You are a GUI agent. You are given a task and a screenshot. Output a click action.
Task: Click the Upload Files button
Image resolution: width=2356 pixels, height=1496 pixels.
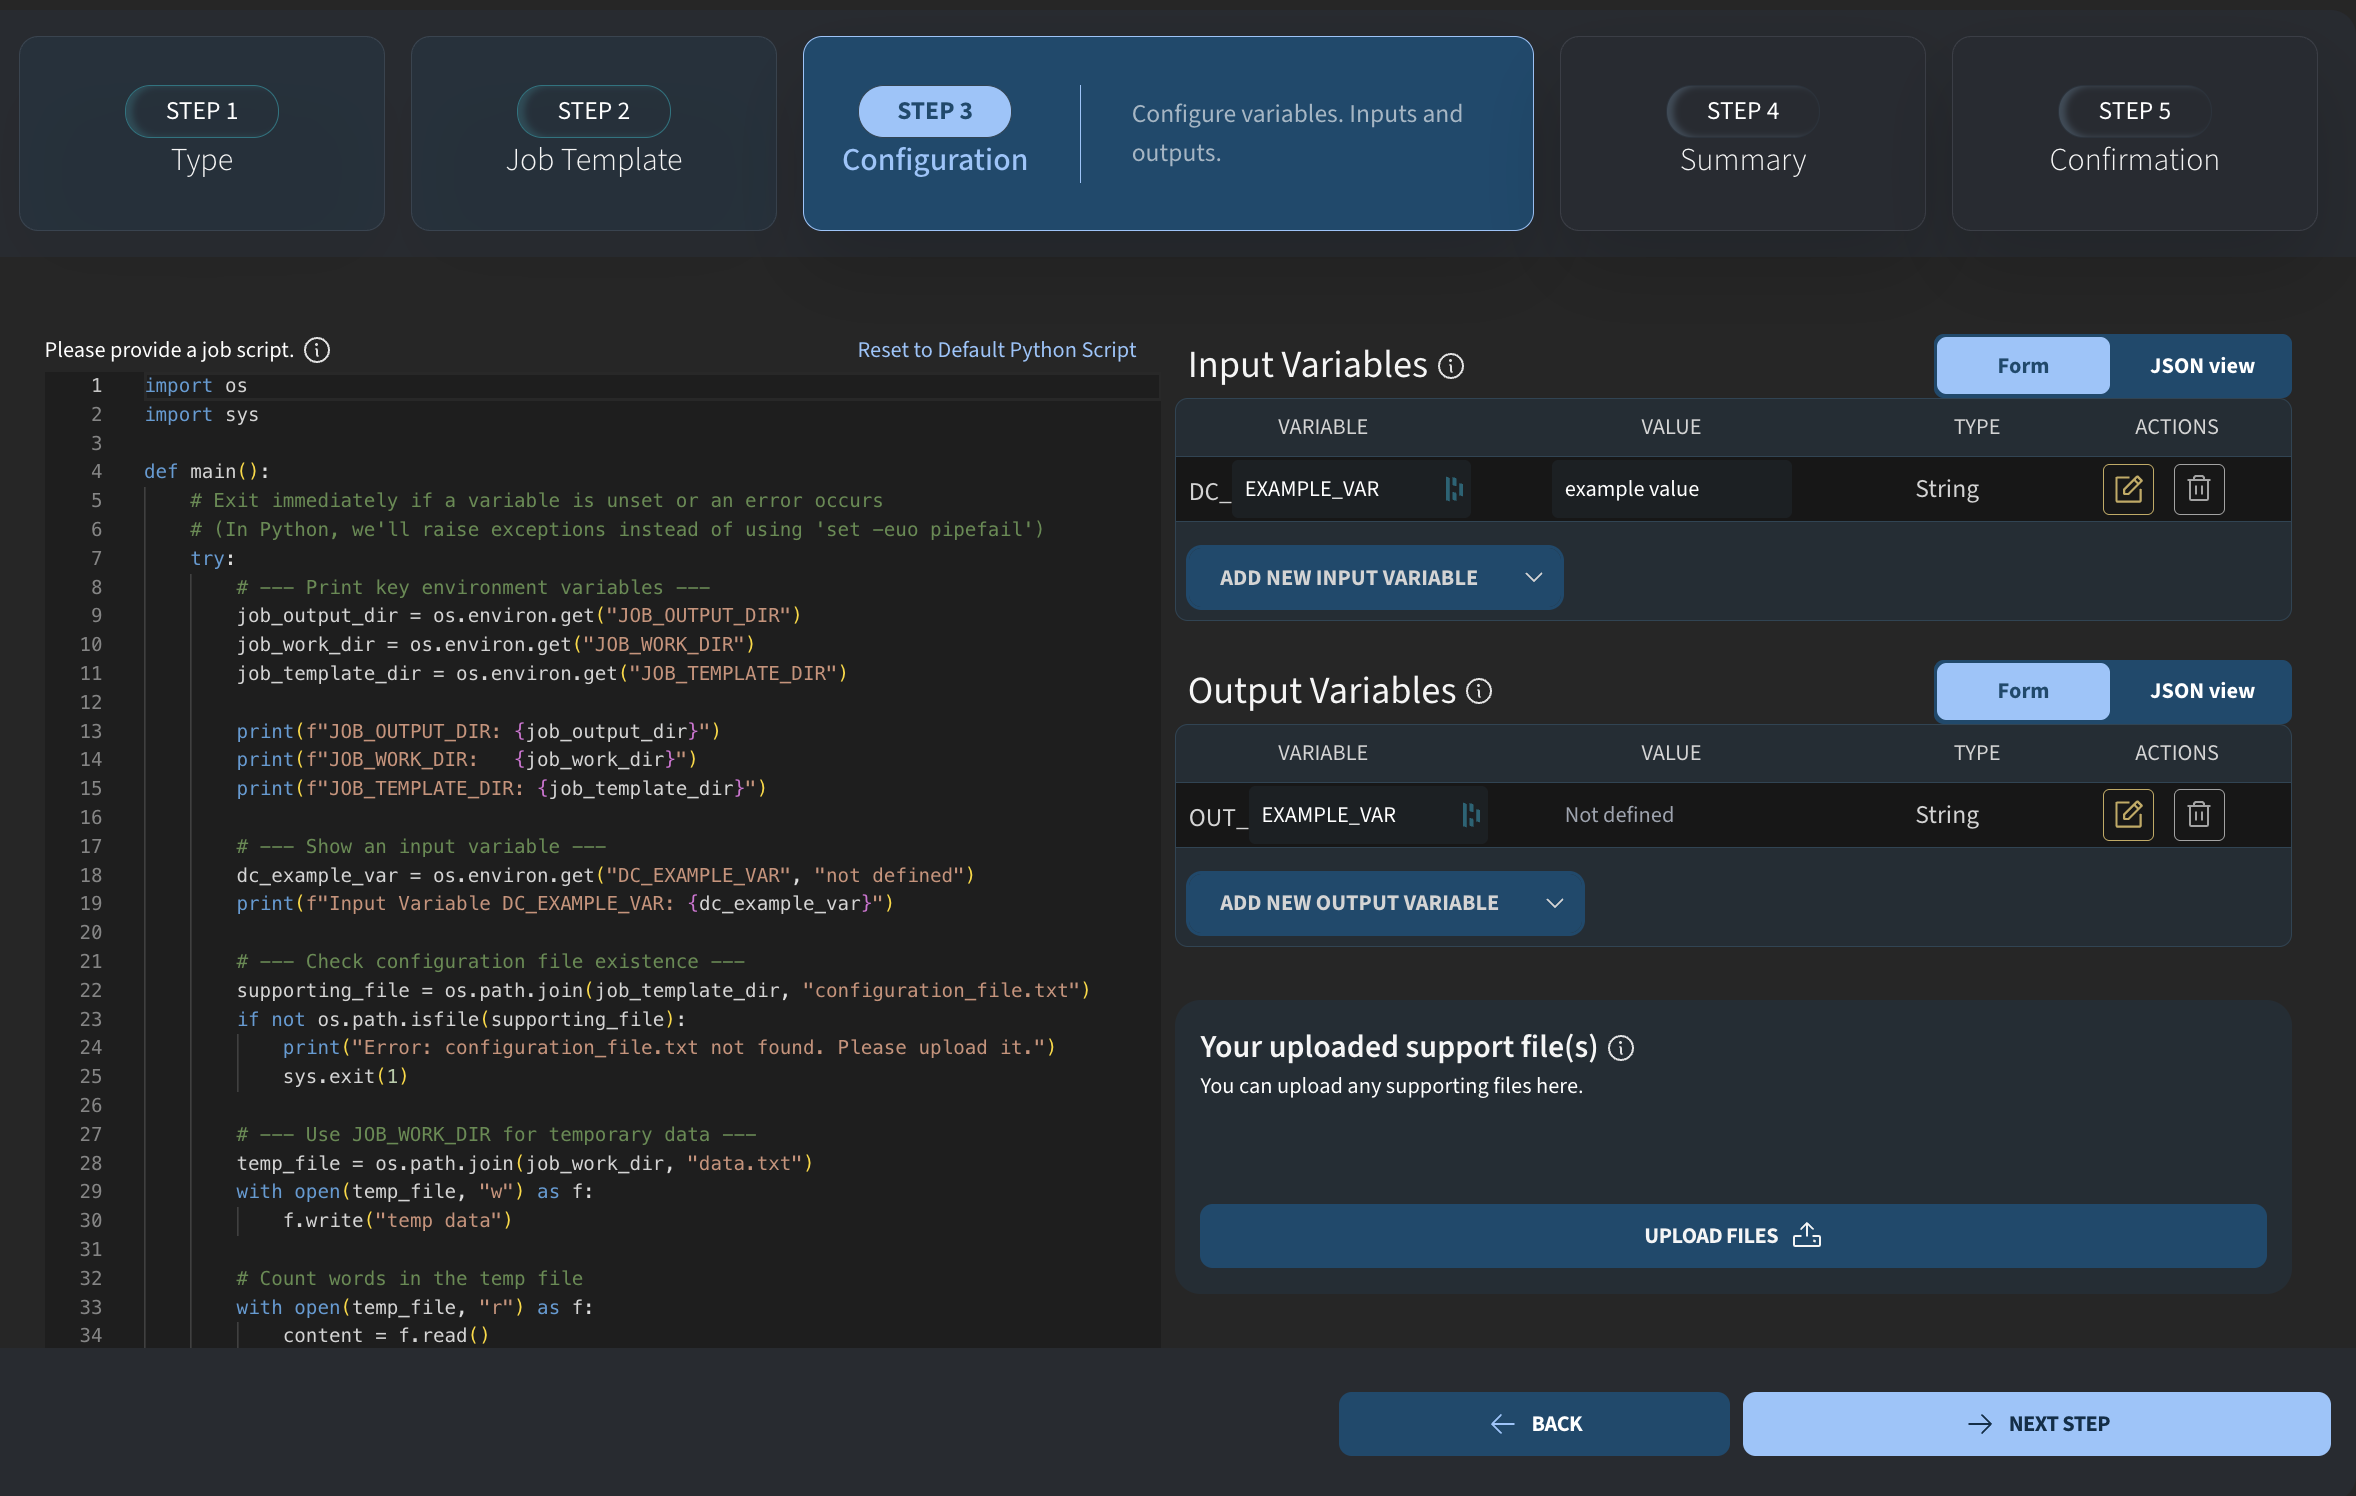click(x=1732, y=1236)
